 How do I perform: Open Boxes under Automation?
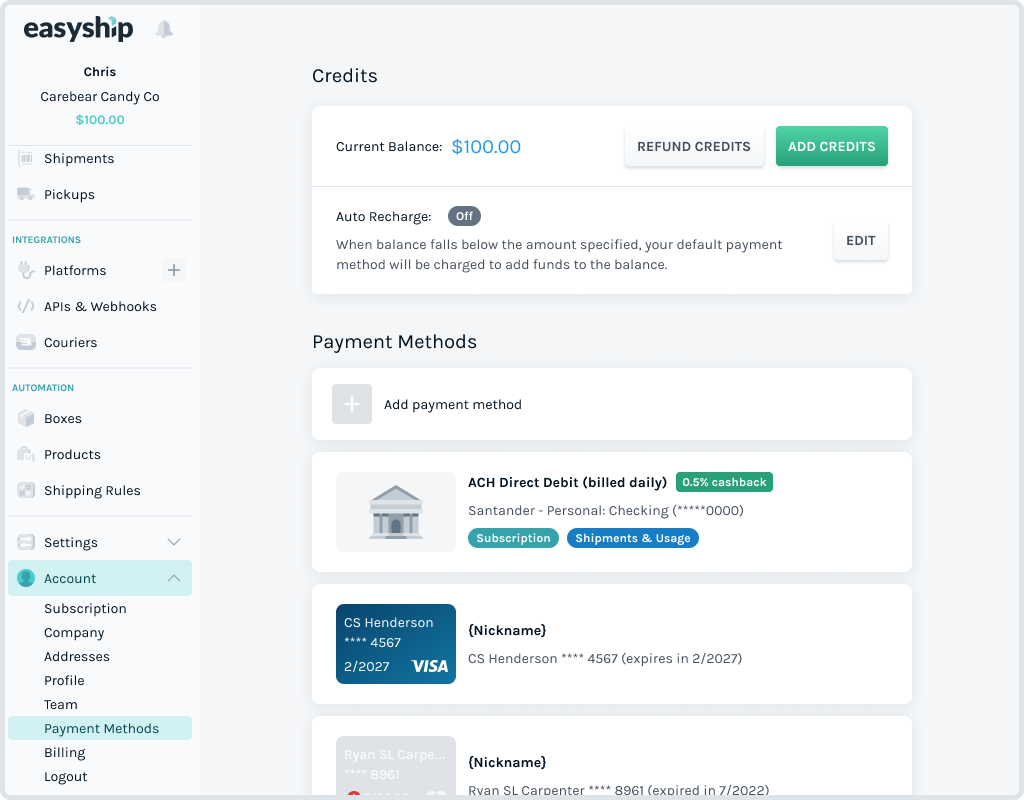click(x=63, y=419)
